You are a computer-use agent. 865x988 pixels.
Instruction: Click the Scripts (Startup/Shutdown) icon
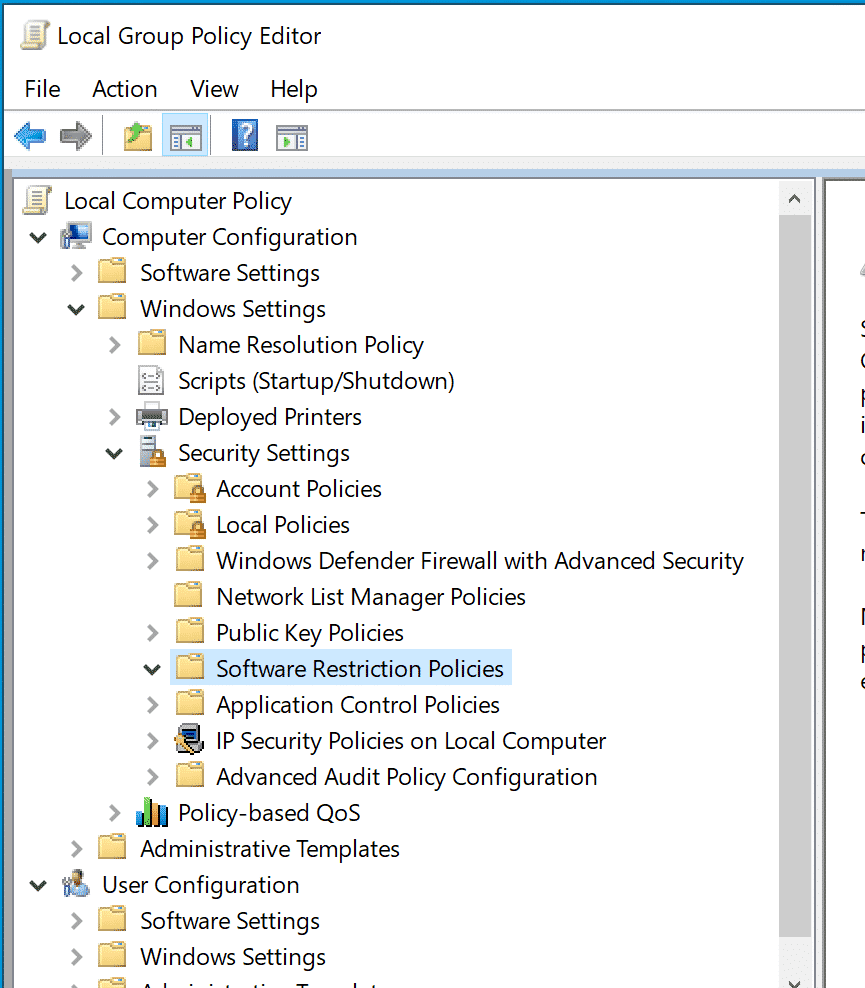[x=152, y=381]
